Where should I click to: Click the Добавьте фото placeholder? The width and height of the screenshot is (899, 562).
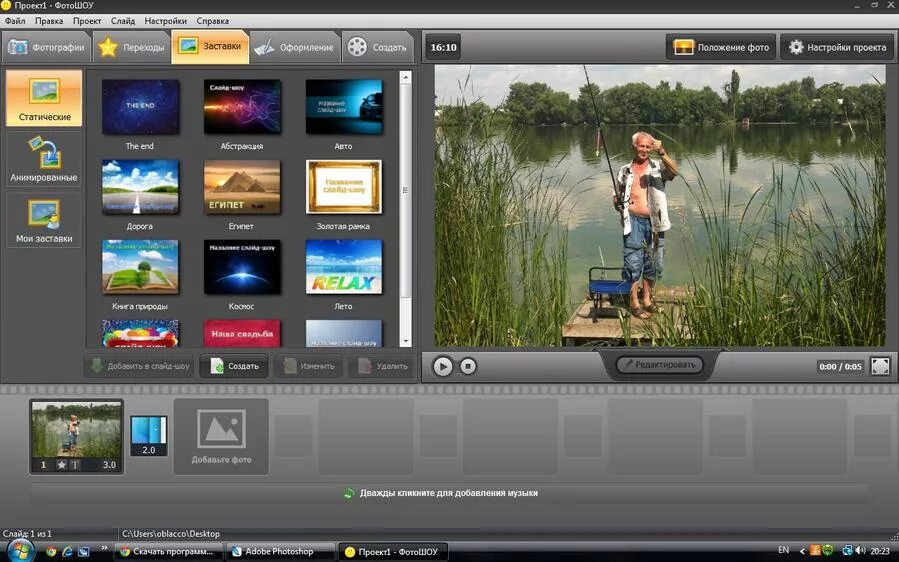point(221,436)
